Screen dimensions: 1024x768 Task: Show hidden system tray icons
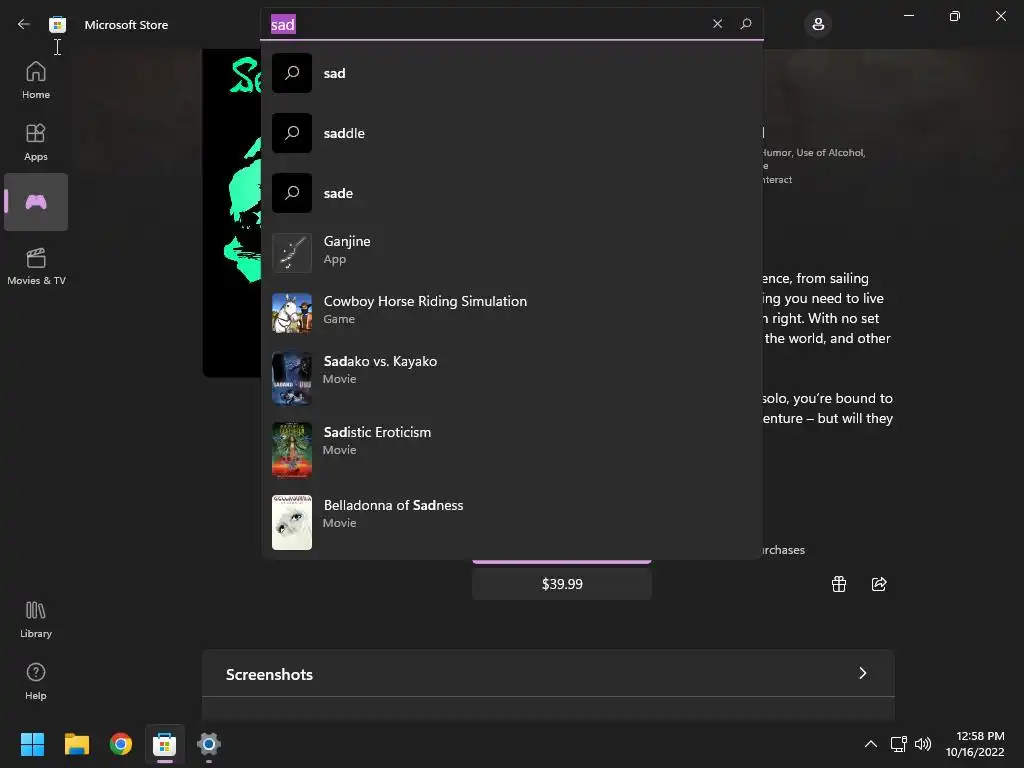point(871,744)
